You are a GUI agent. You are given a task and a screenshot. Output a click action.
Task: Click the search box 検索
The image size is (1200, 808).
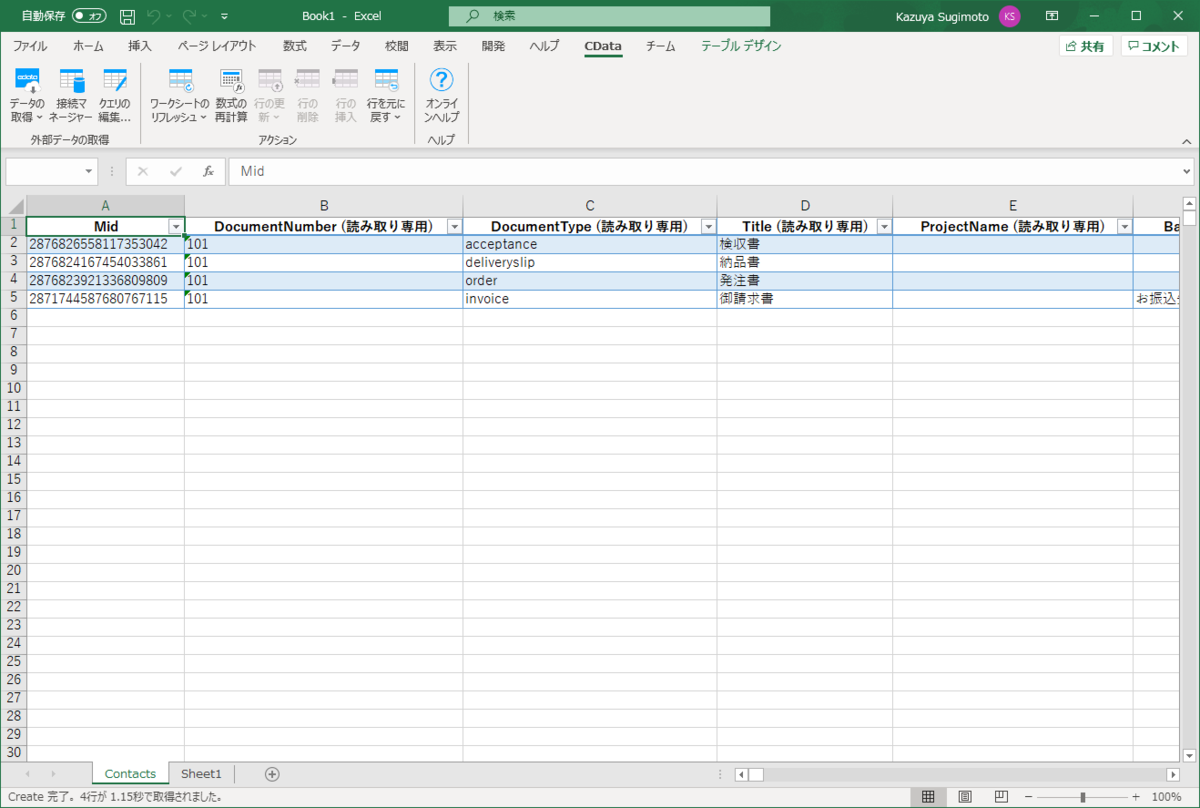click(x=610, y=16)
